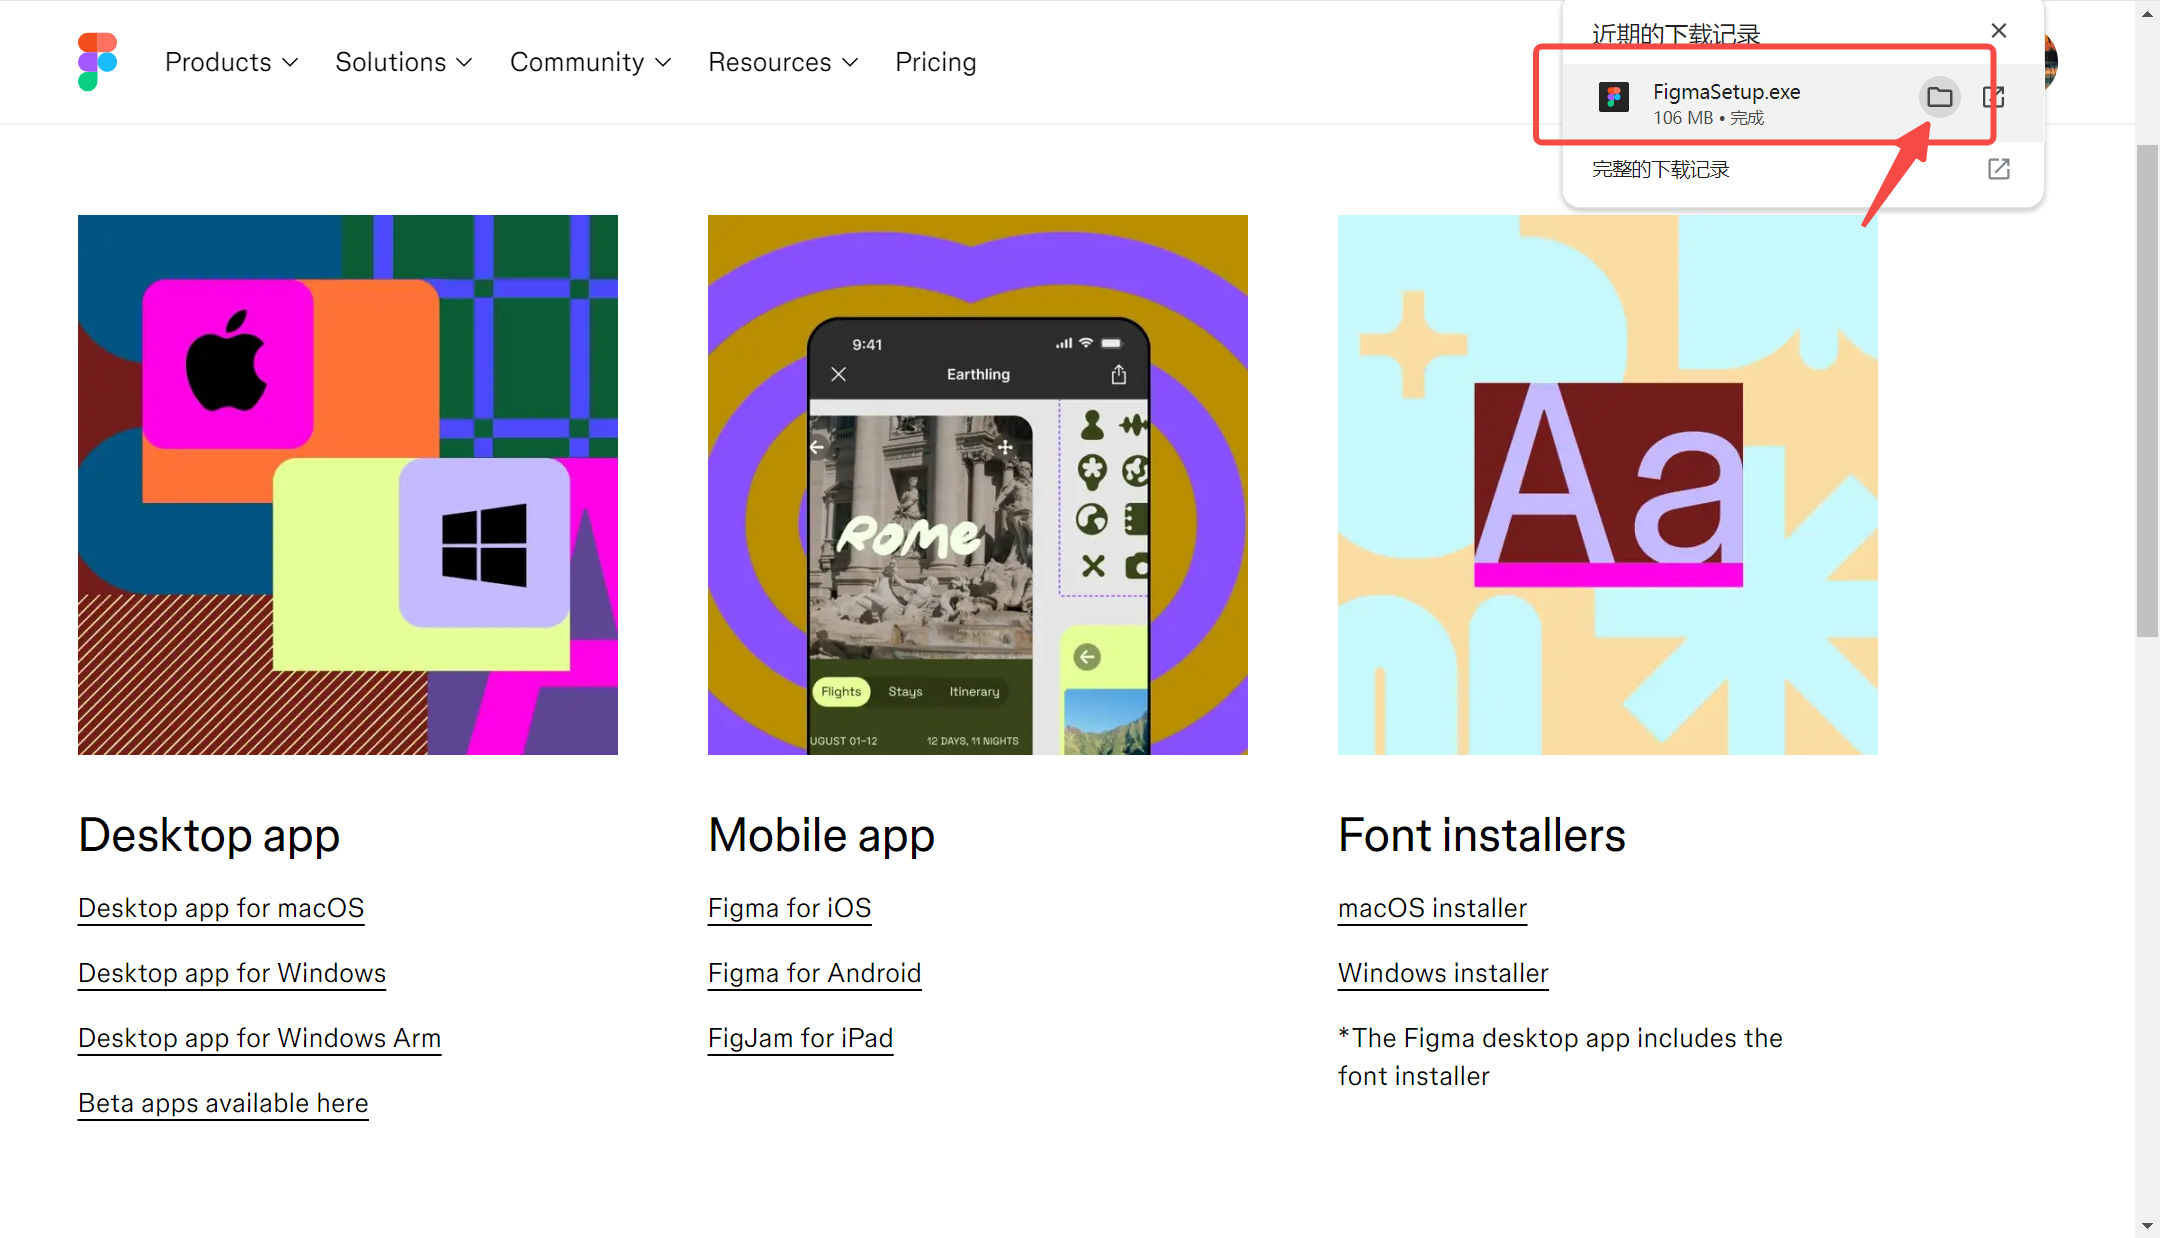Viewport: 2160px width, 1238px height.
Task: Click the Mobile app phone artwork thumbnail
Action: 978,485
